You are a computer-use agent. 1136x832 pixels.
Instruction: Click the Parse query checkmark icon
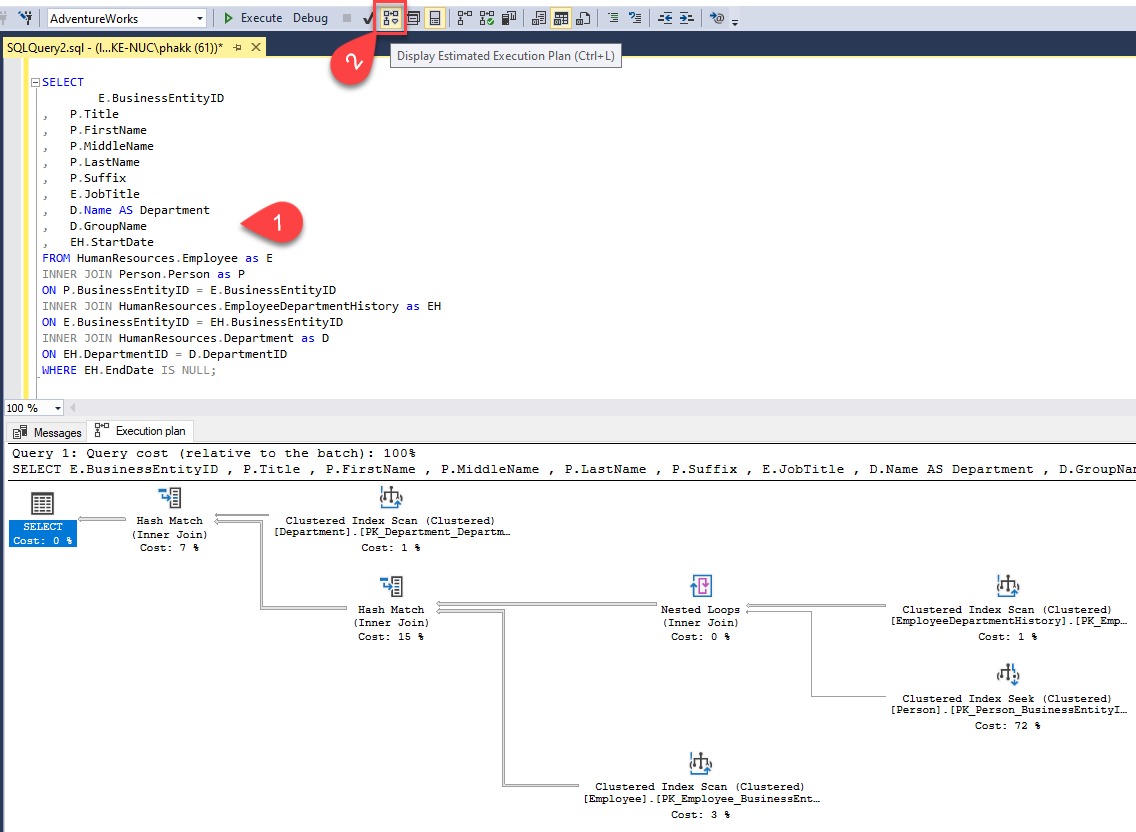tap(369, 18)
